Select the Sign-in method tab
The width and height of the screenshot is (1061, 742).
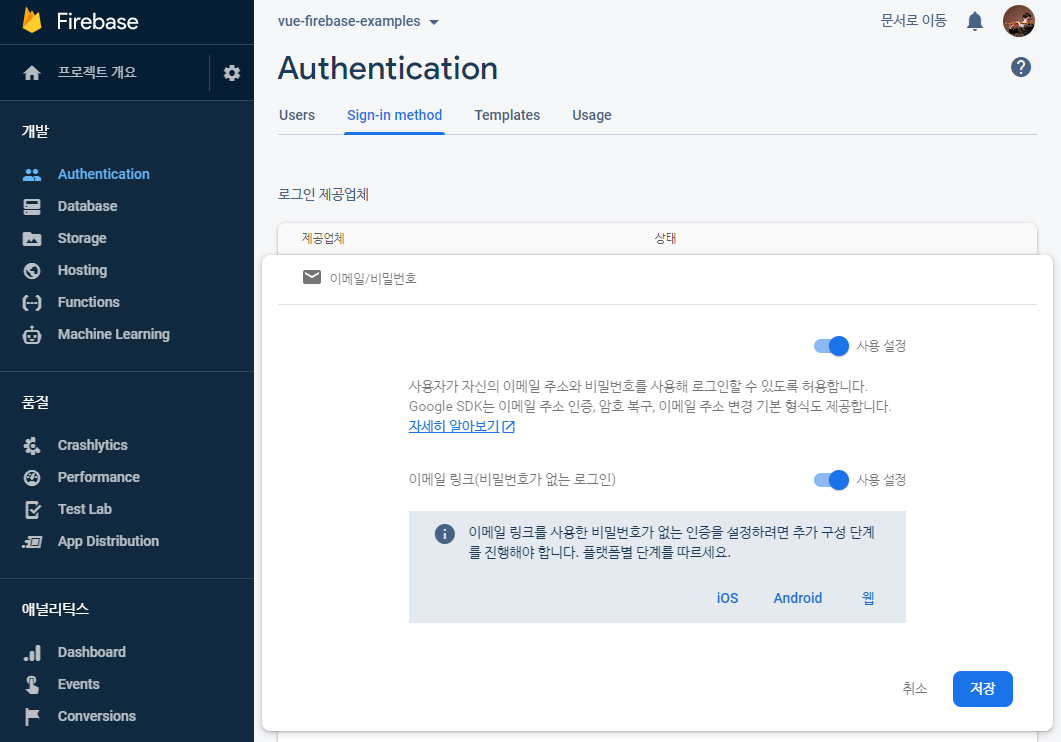click(394, 115)
